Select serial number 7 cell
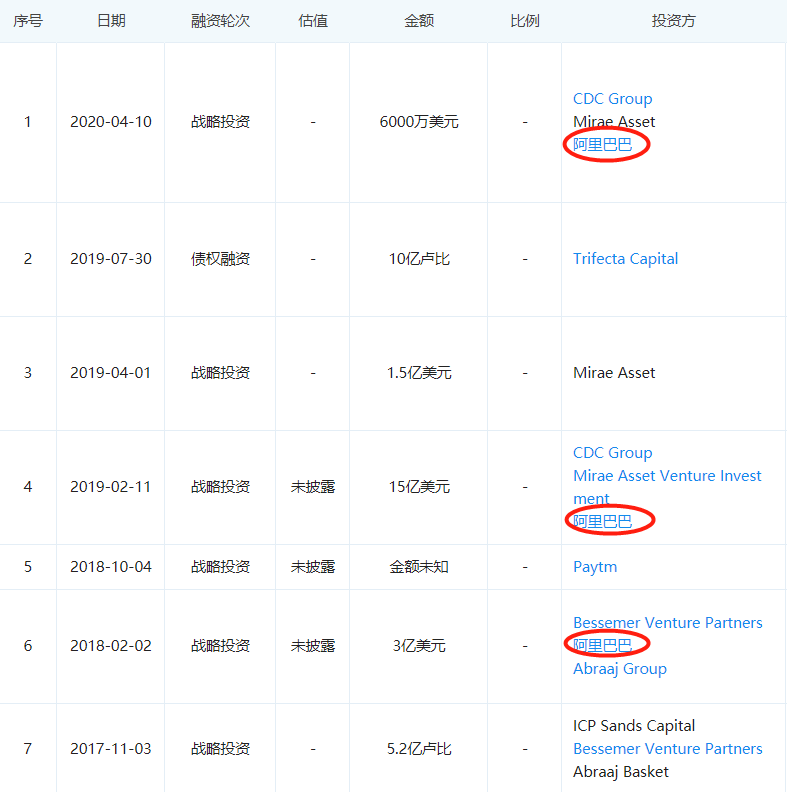This screenshot has width=787, height=792. 28,749
